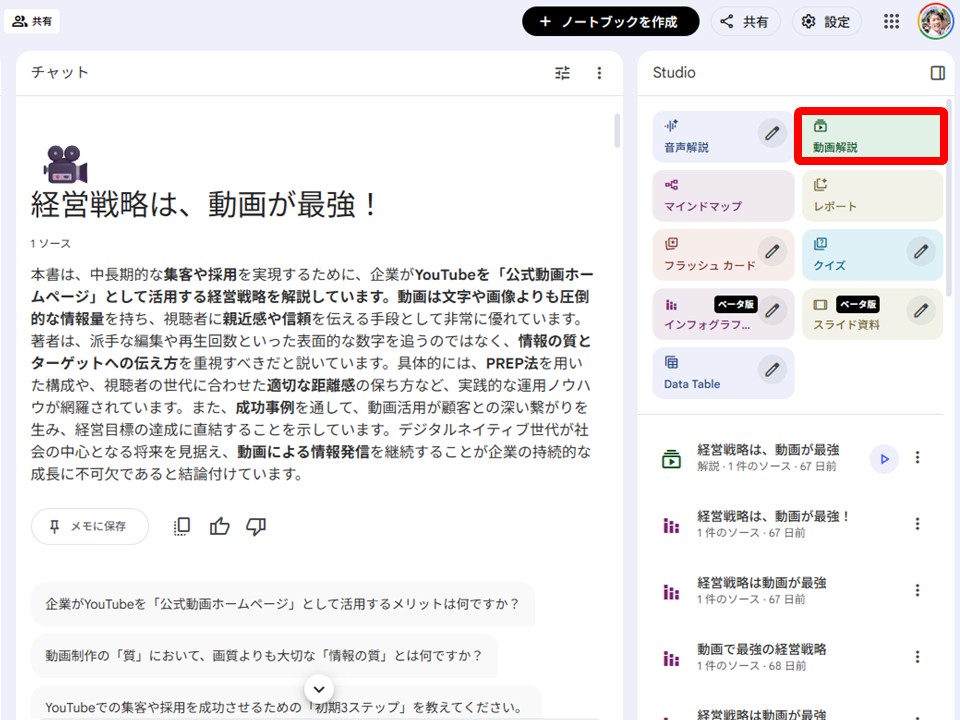Give thumbs up to the summary

pos(219,527)
